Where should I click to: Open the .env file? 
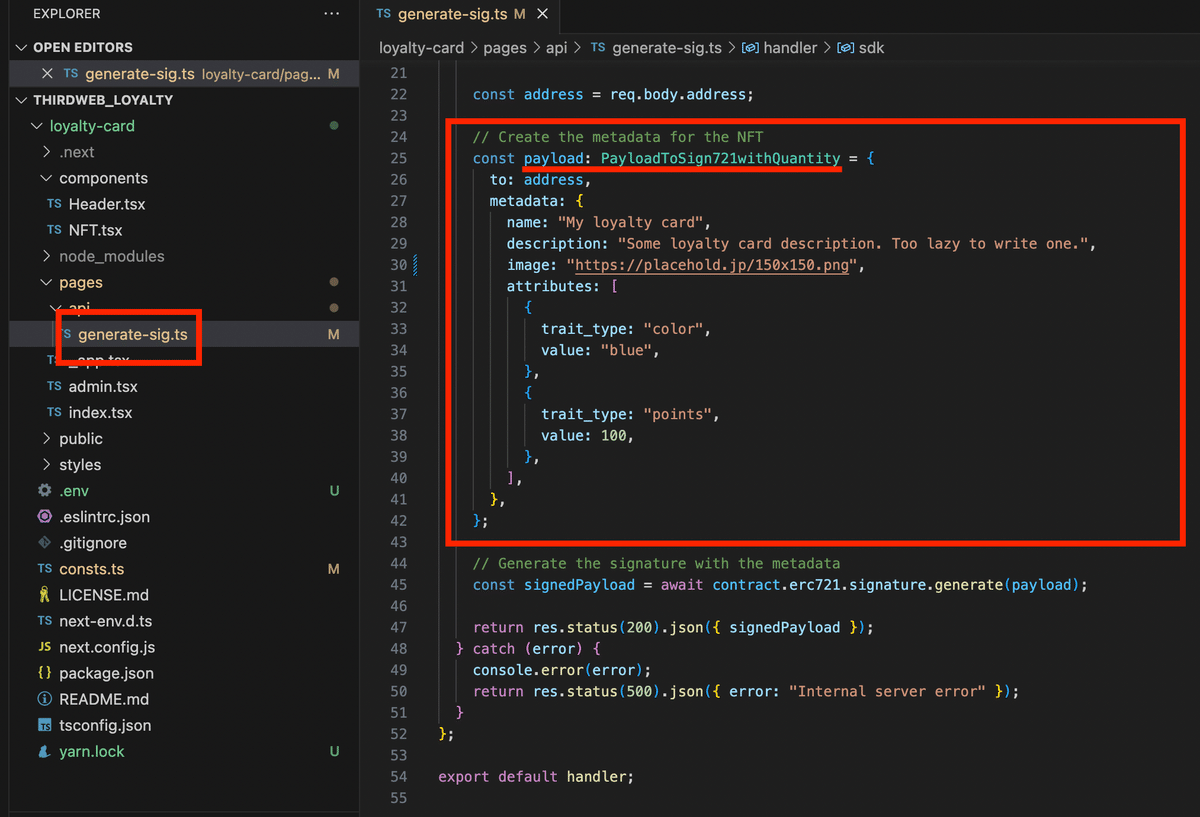click(x=74, y=490)
